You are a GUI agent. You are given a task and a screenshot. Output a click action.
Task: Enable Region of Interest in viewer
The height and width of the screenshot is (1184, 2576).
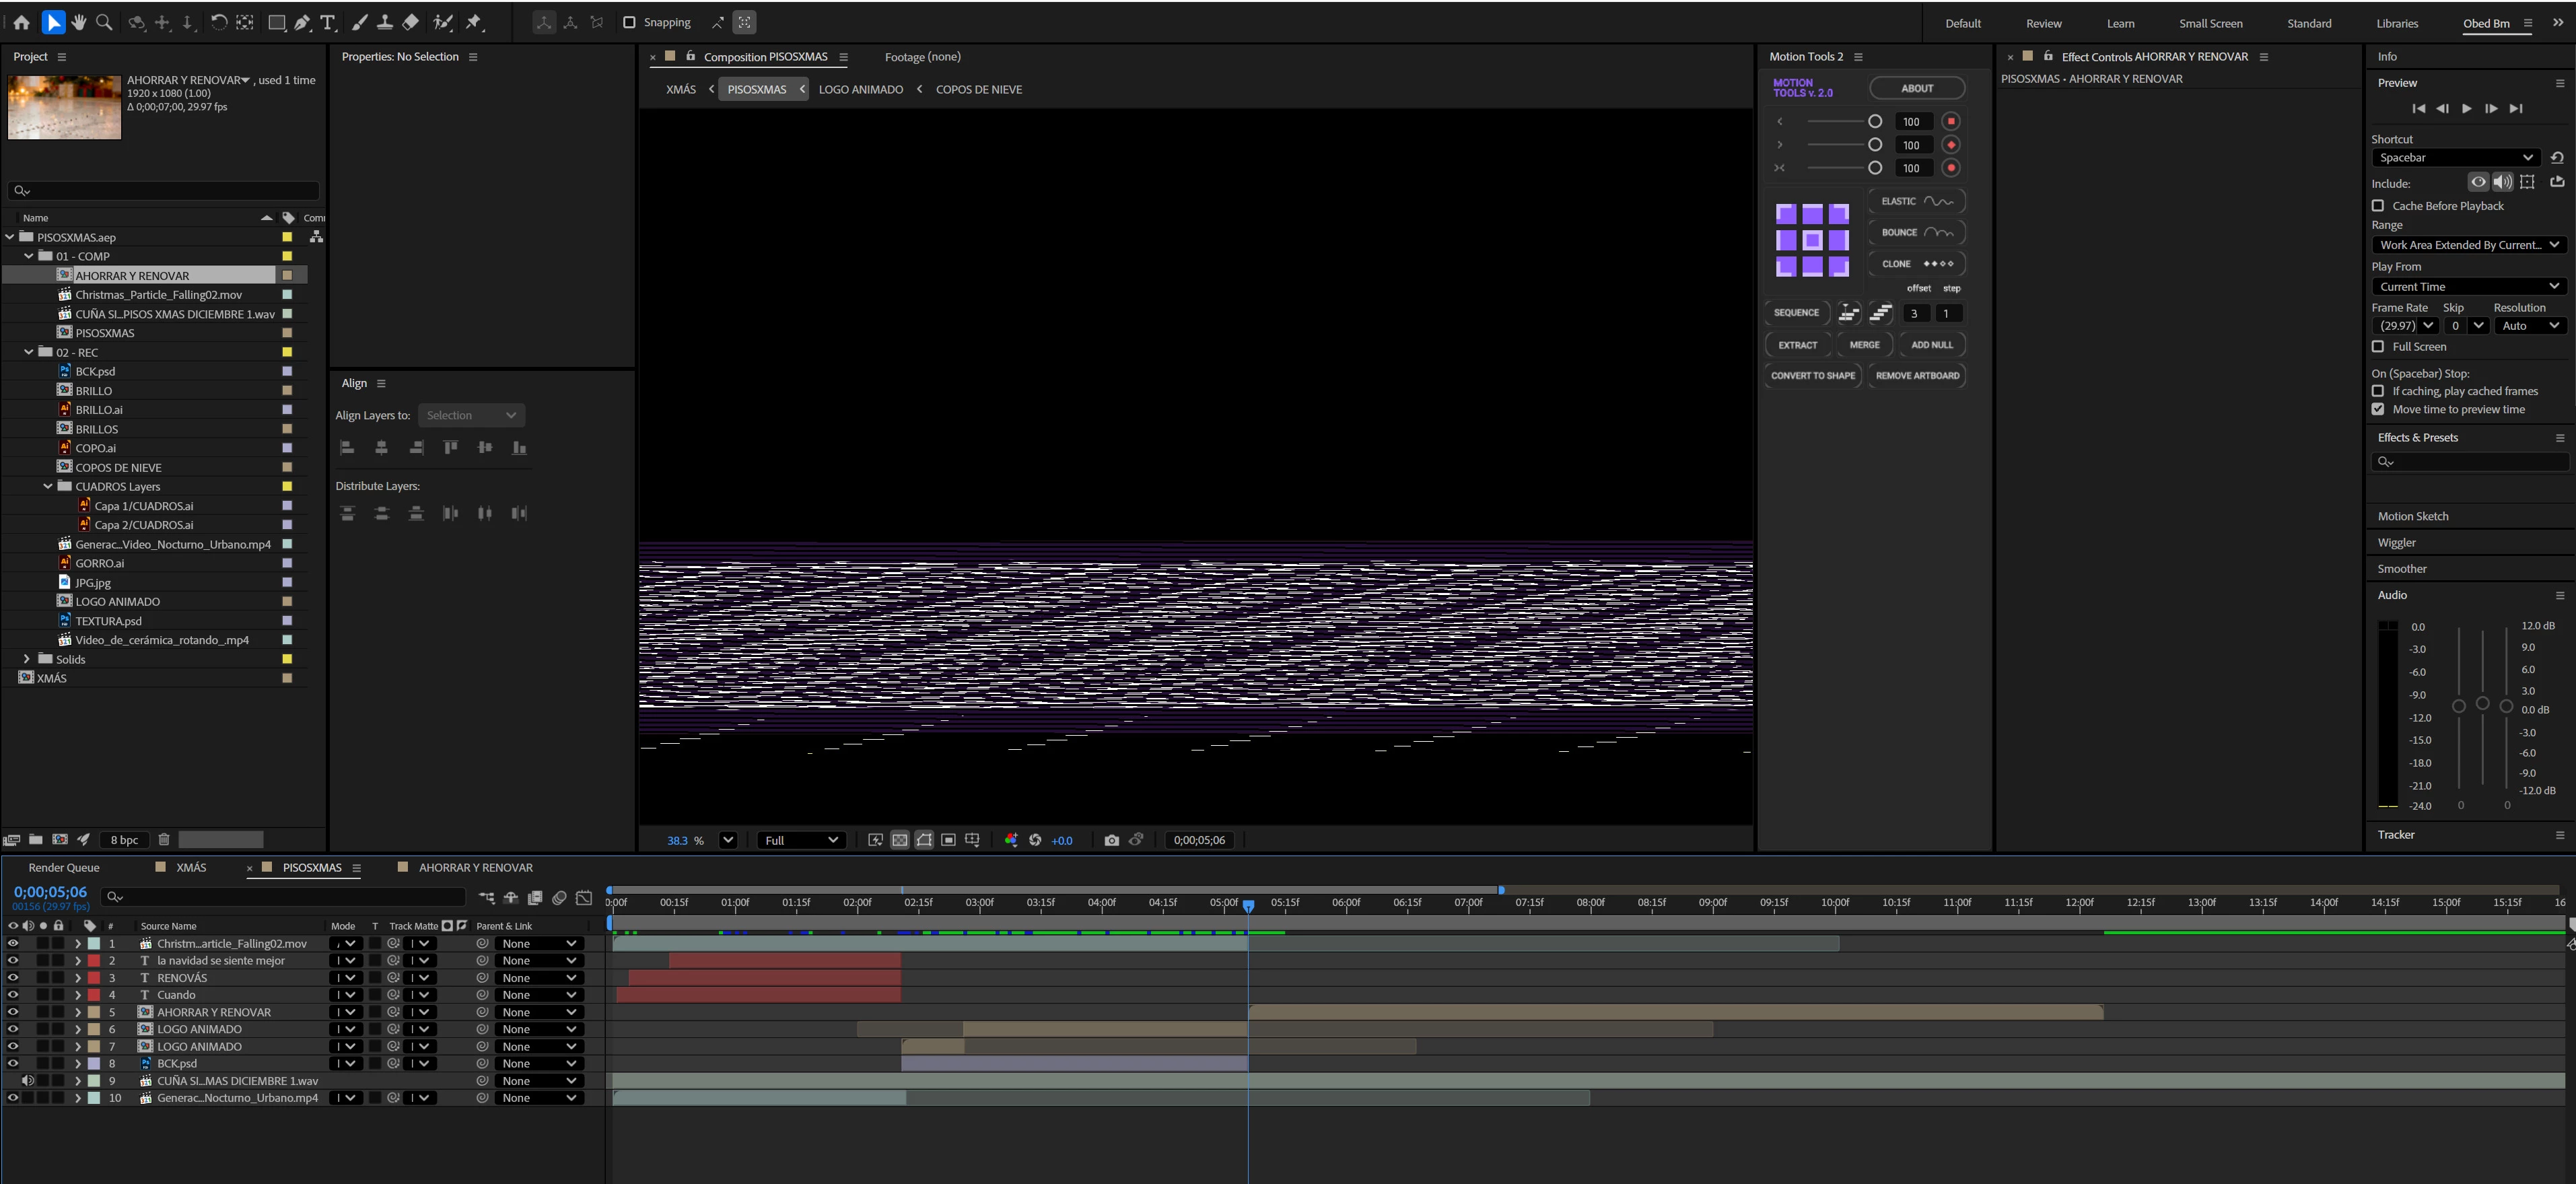pyautogui.click(x=948, y=840)
